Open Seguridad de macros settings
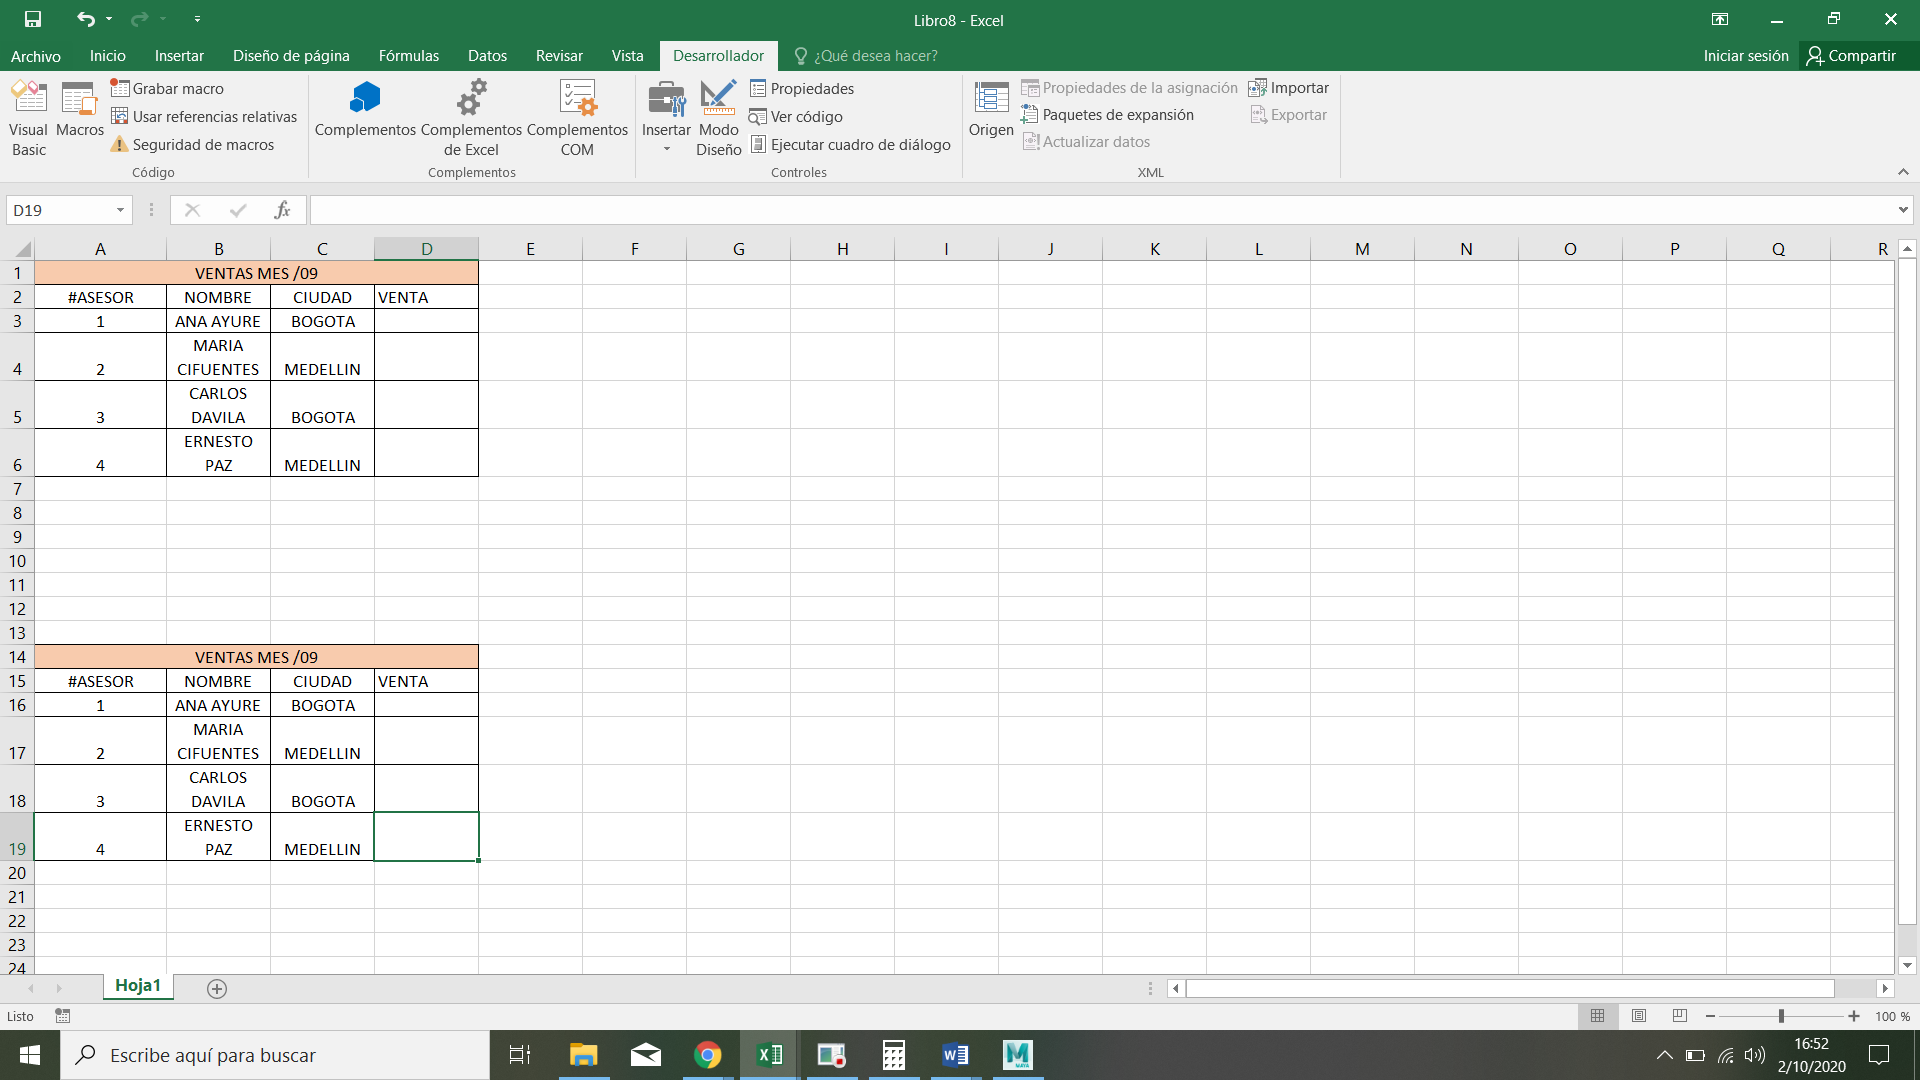1920x1080 pixels. pos(200,144)
